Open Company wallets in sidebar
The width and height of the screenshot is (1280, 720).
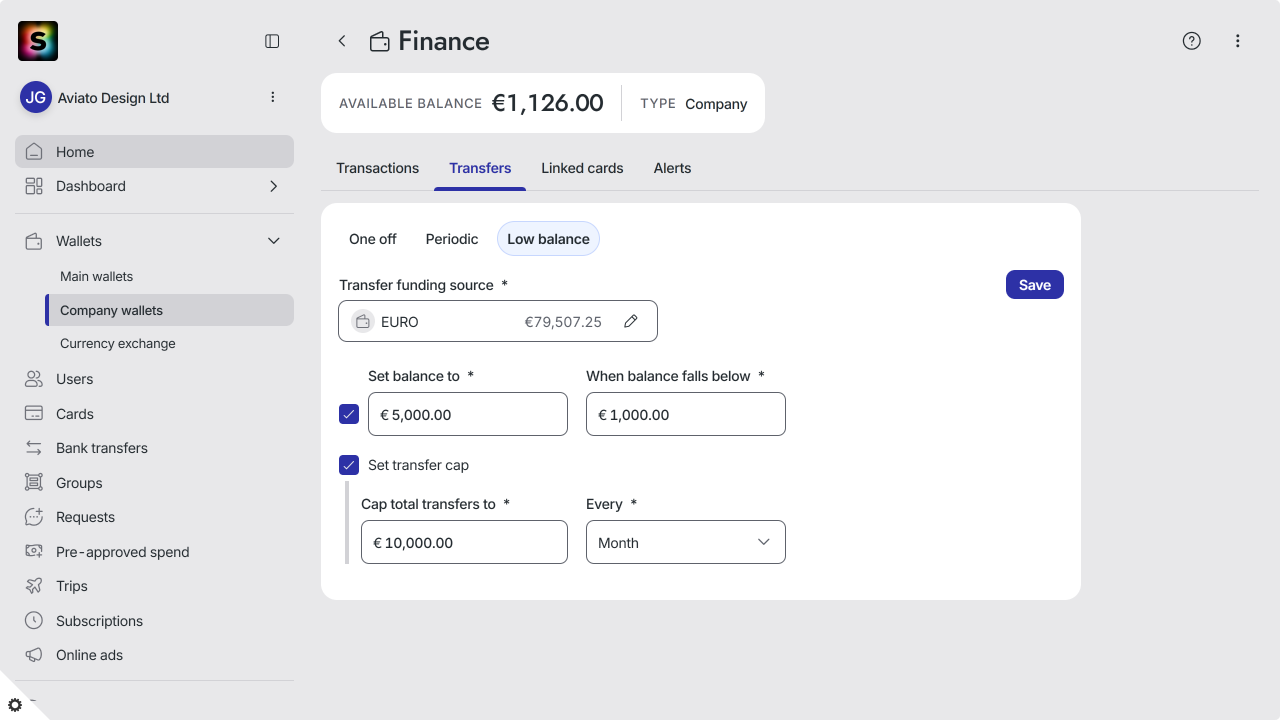tap(169, 310)
